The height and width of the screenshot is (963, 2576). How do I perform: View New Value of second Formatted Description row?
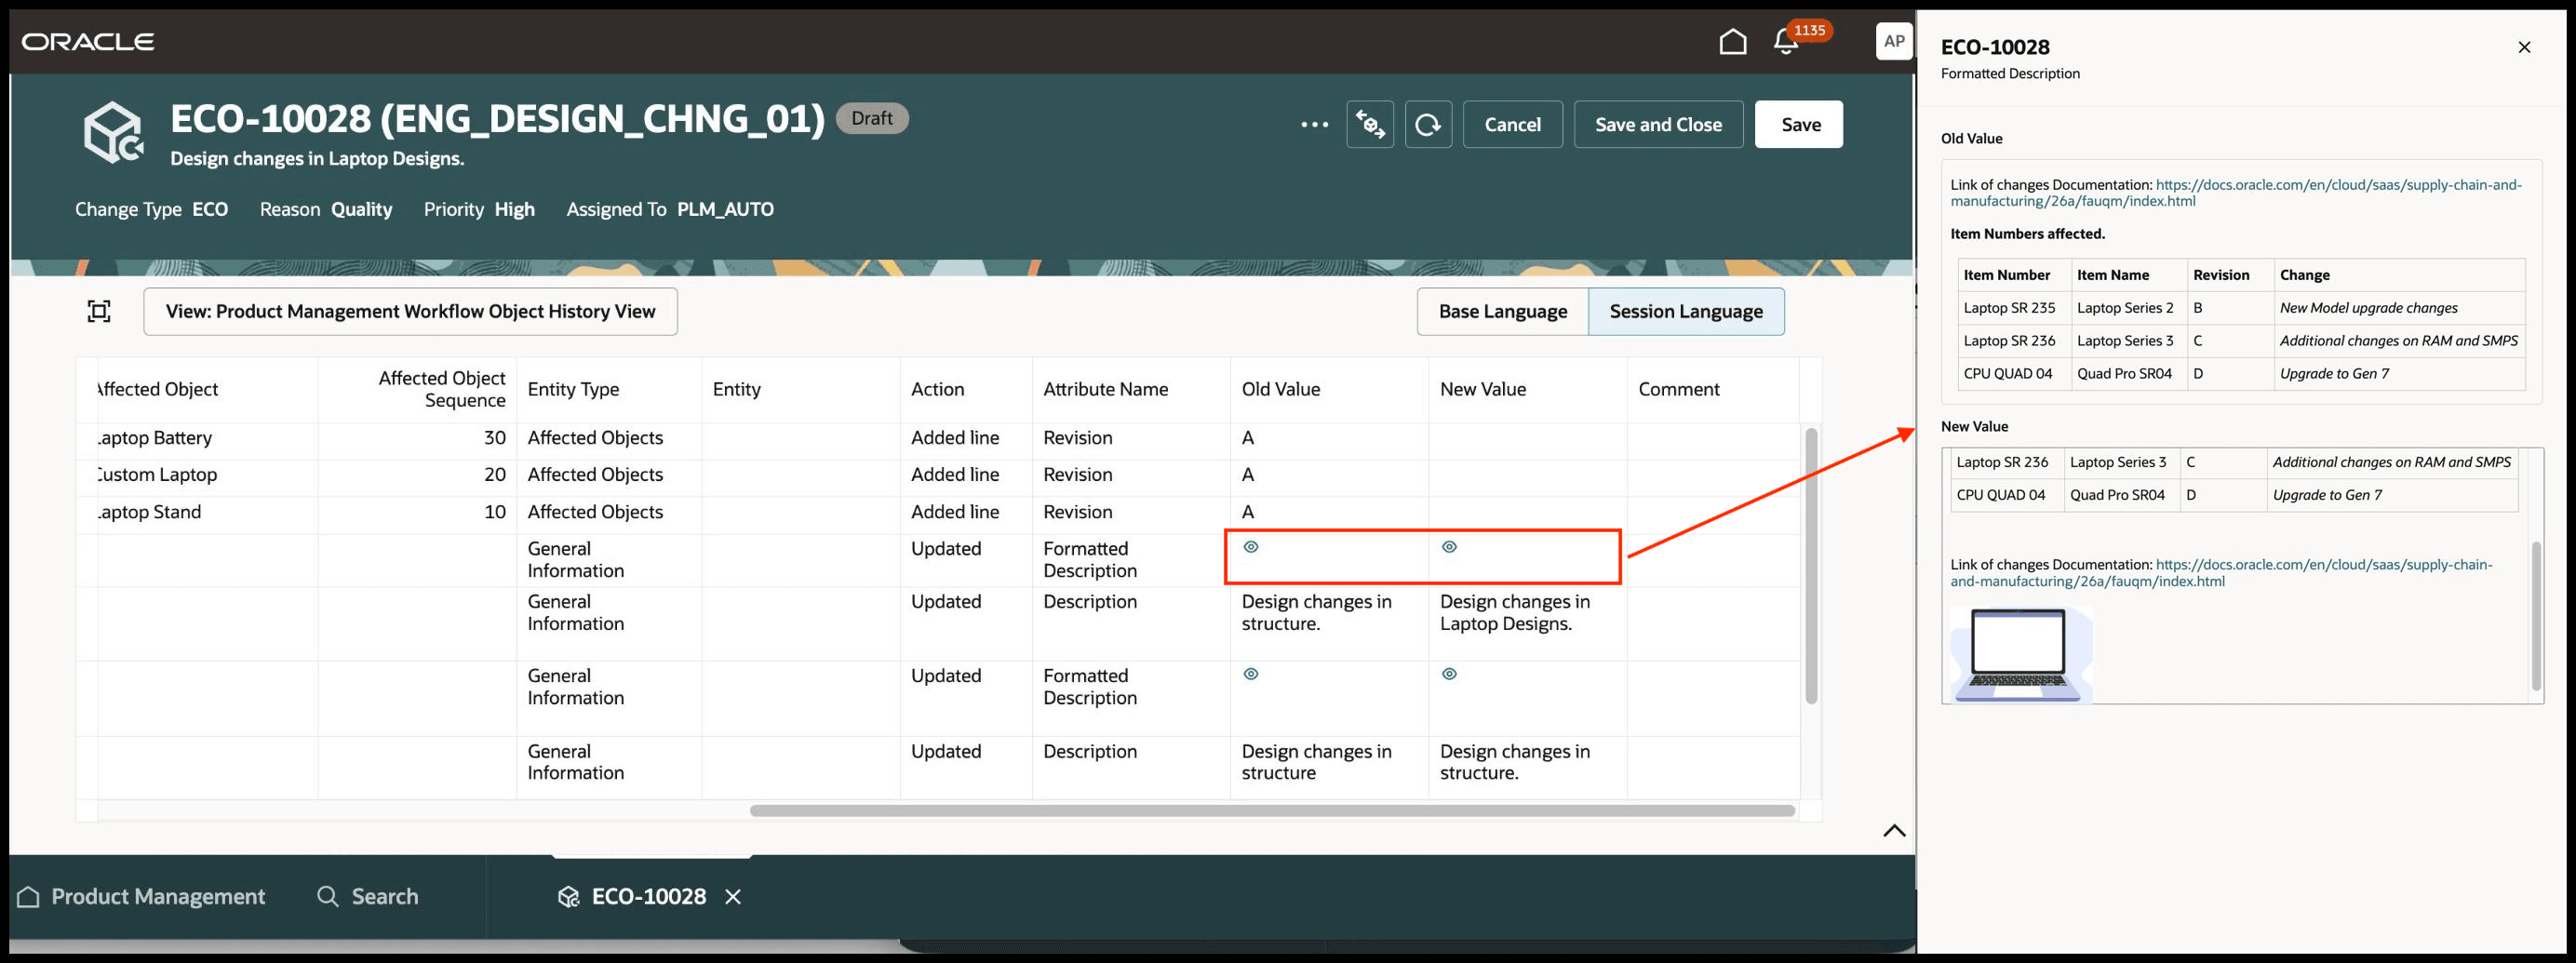[1449, 674]
